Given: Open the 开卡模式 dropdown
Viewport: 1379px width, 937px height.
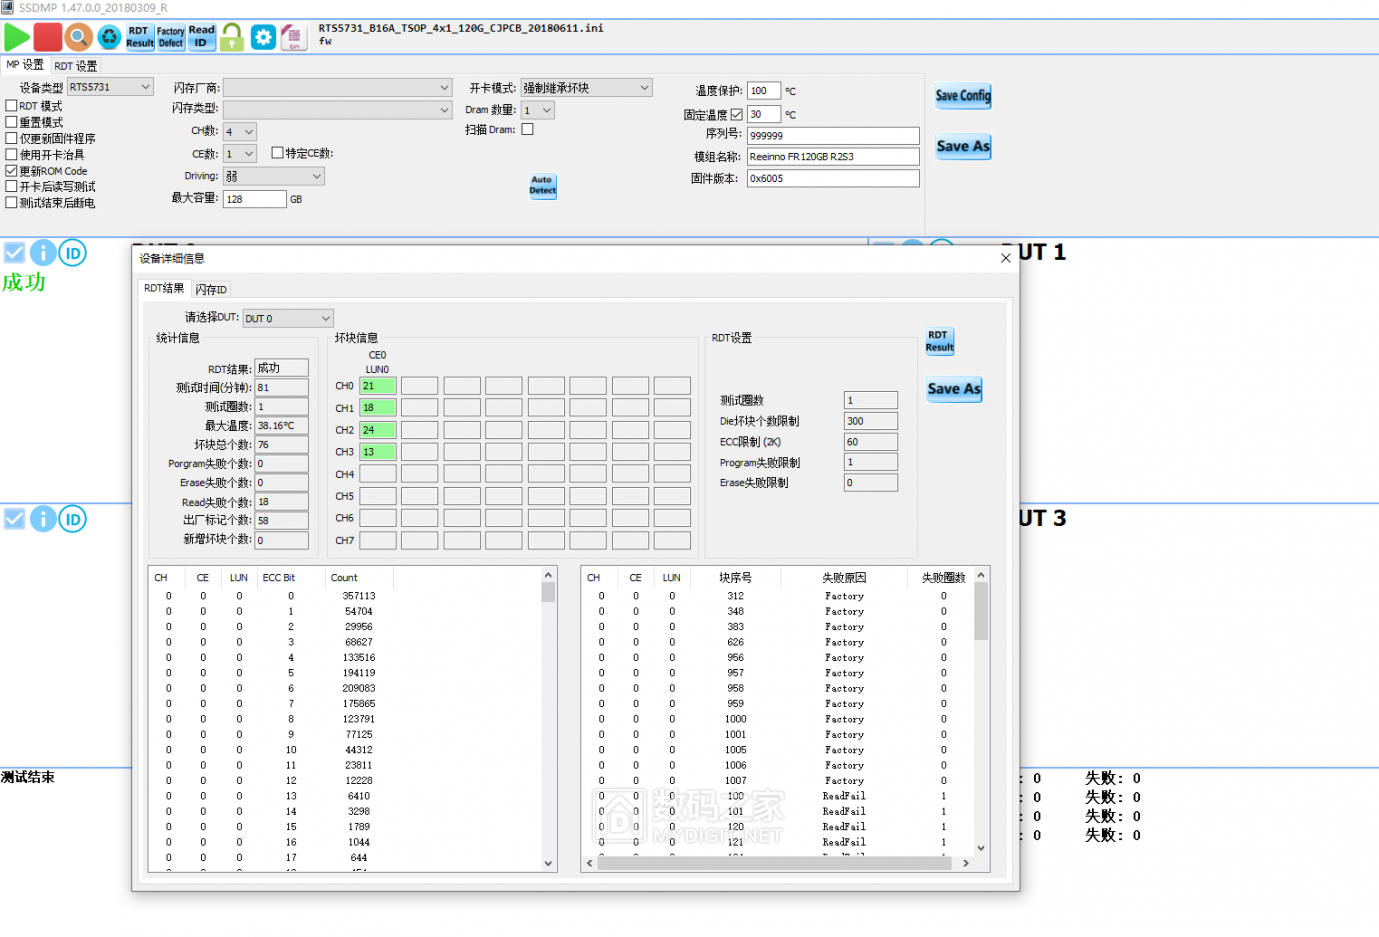Looking at the screenshot, I should coord(586,88).
